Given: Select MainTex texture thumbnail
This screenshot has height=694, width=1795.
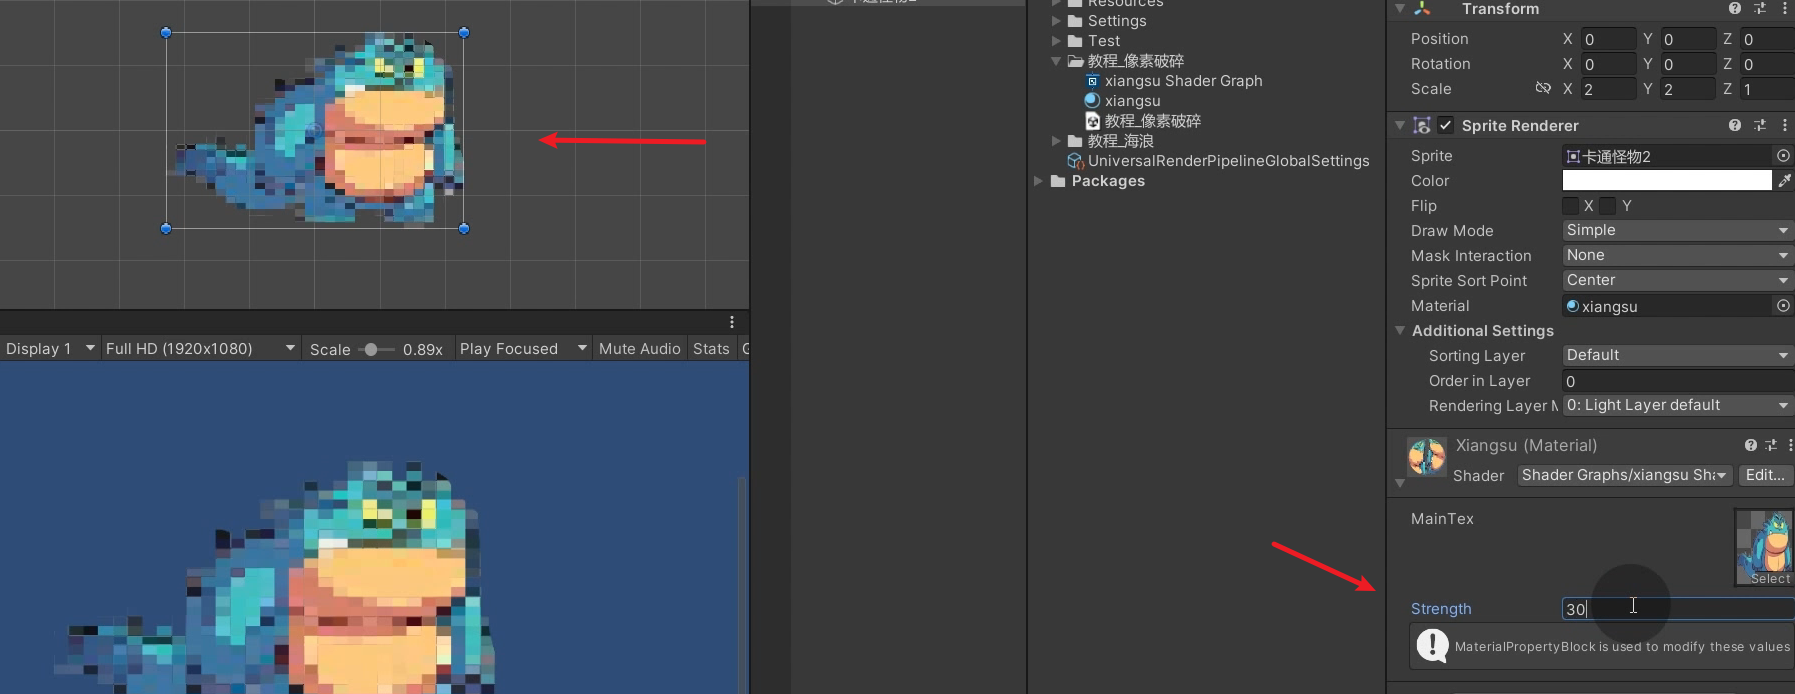Looking at the screenshot, I should (1764, 547).
